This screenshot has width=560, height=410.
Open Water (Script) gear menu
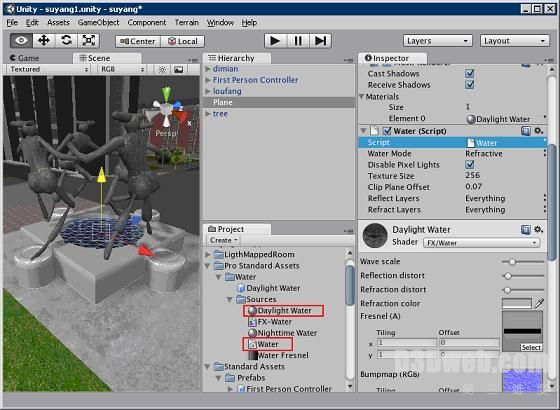(539, 131)
